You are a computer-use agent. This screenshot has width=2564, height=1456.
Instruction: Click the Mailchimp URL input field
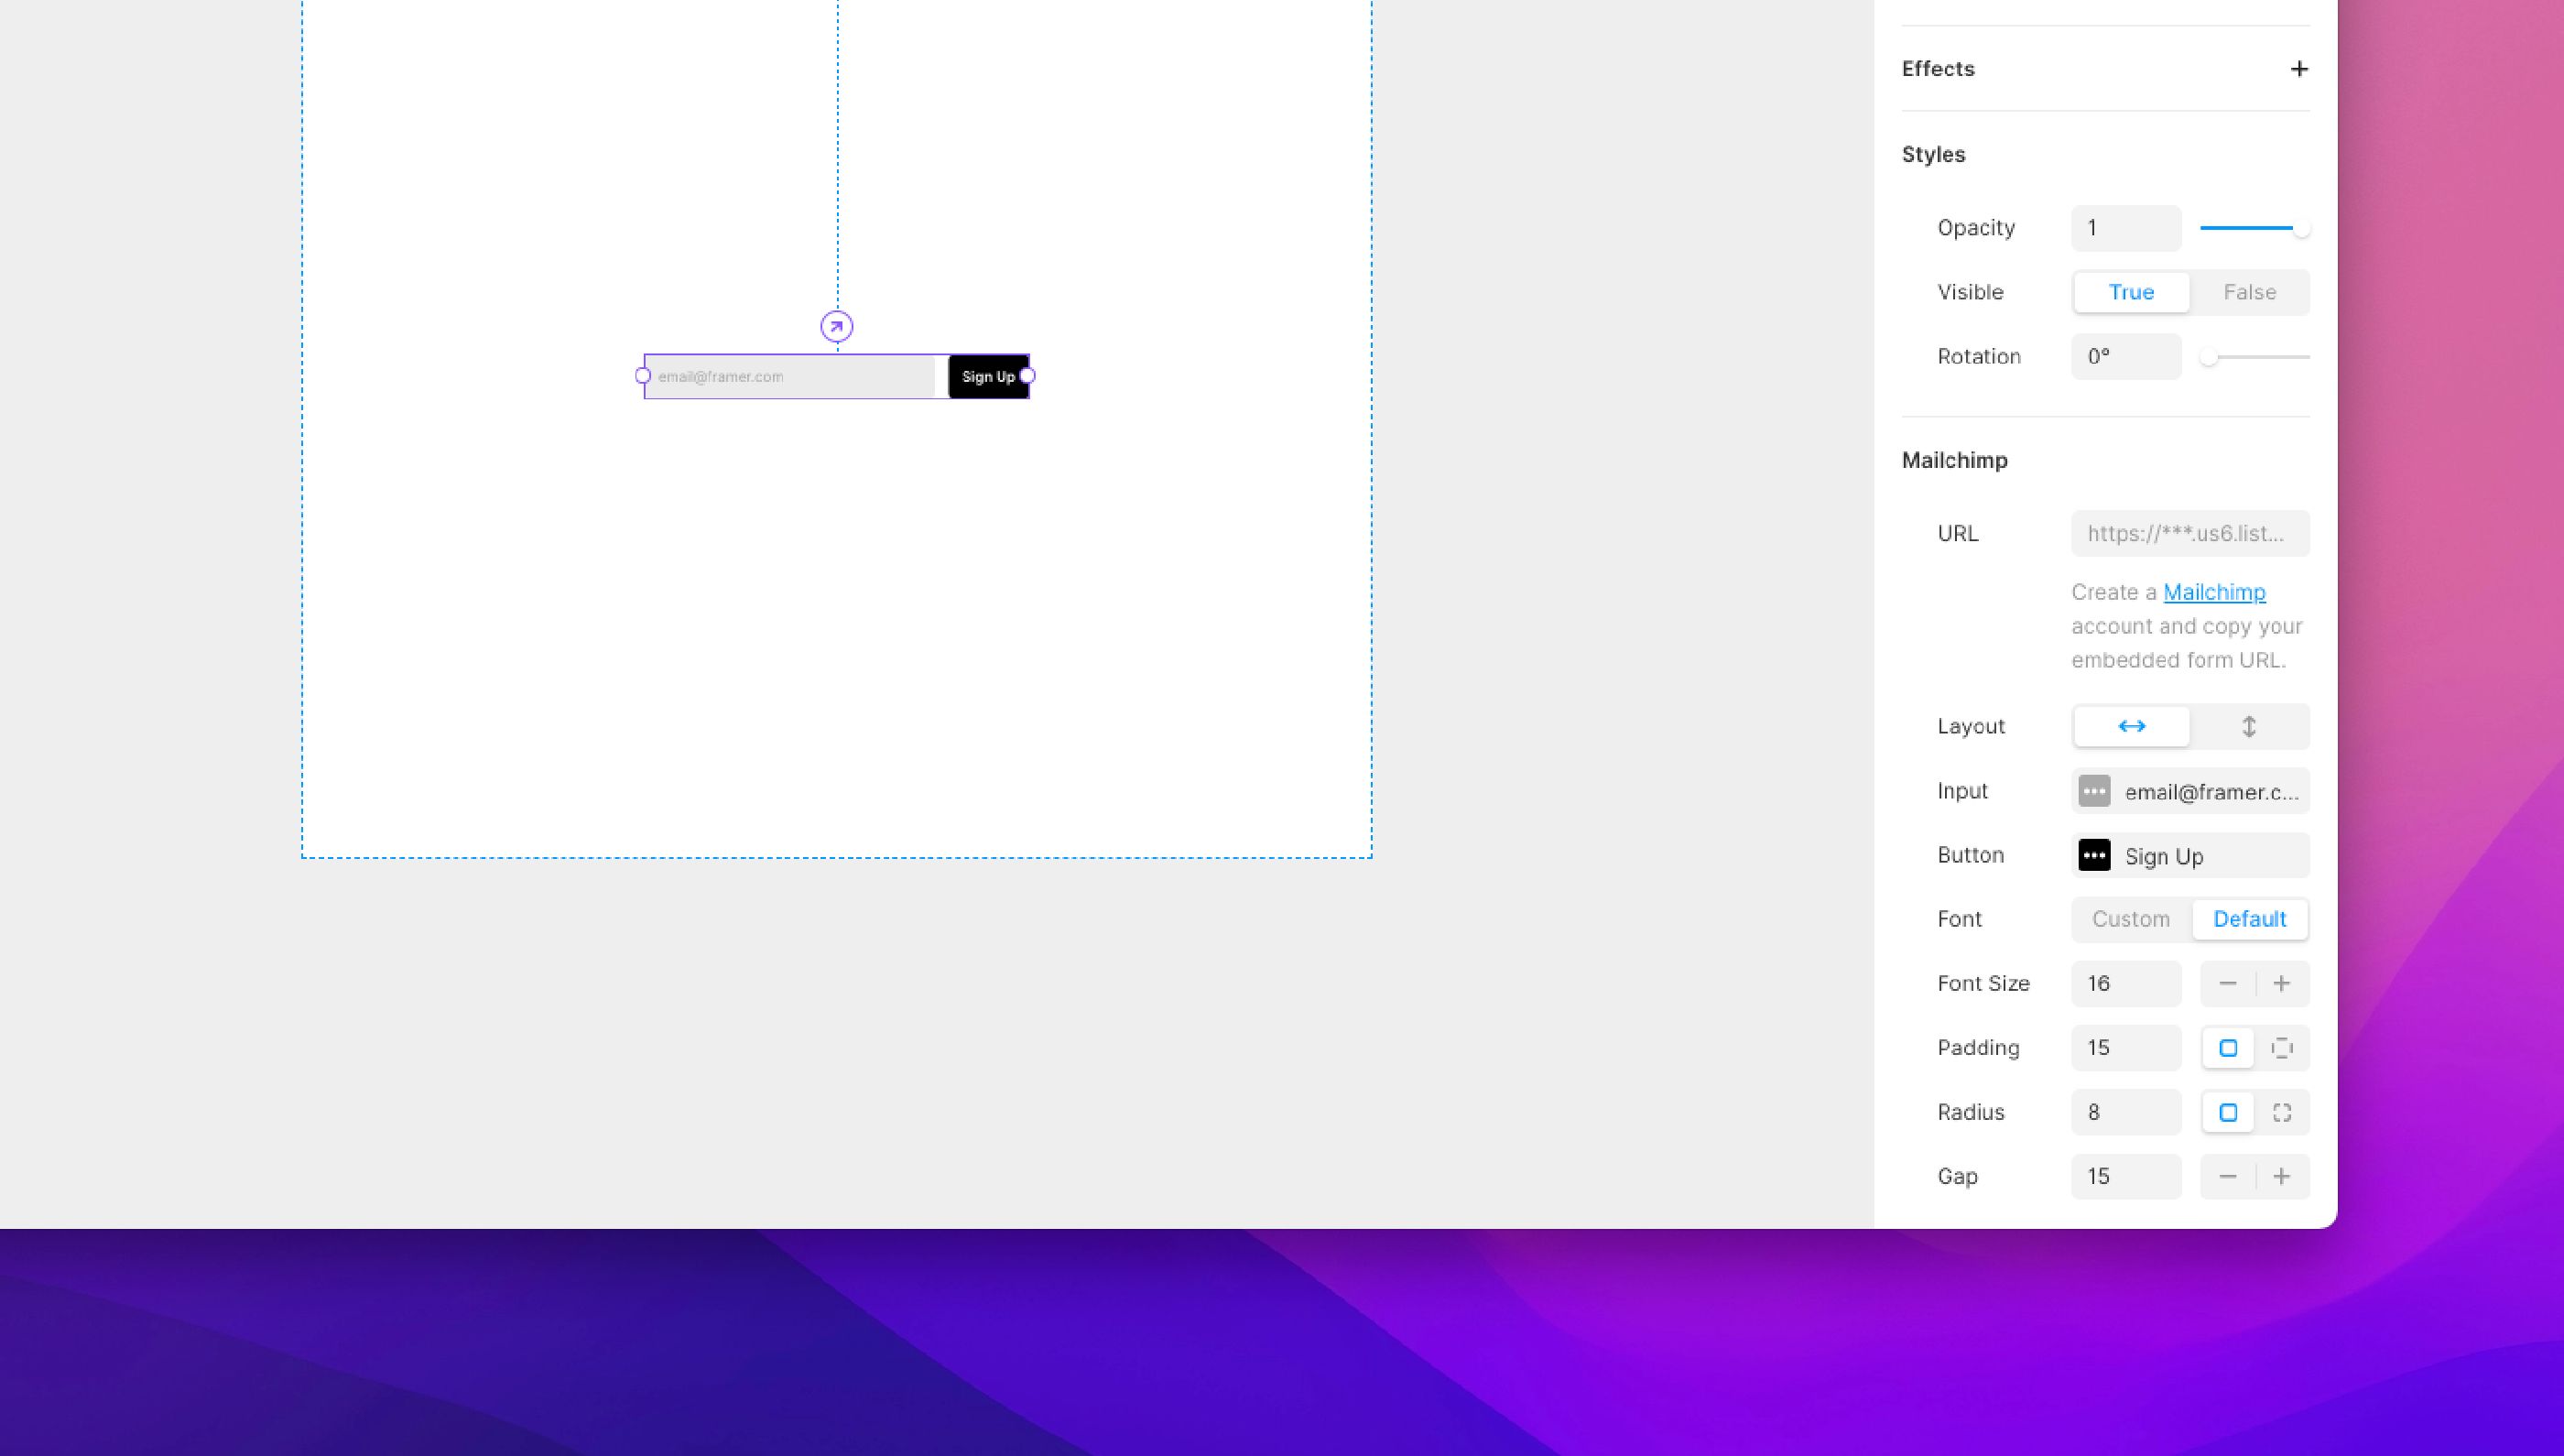coord(2190,533)
